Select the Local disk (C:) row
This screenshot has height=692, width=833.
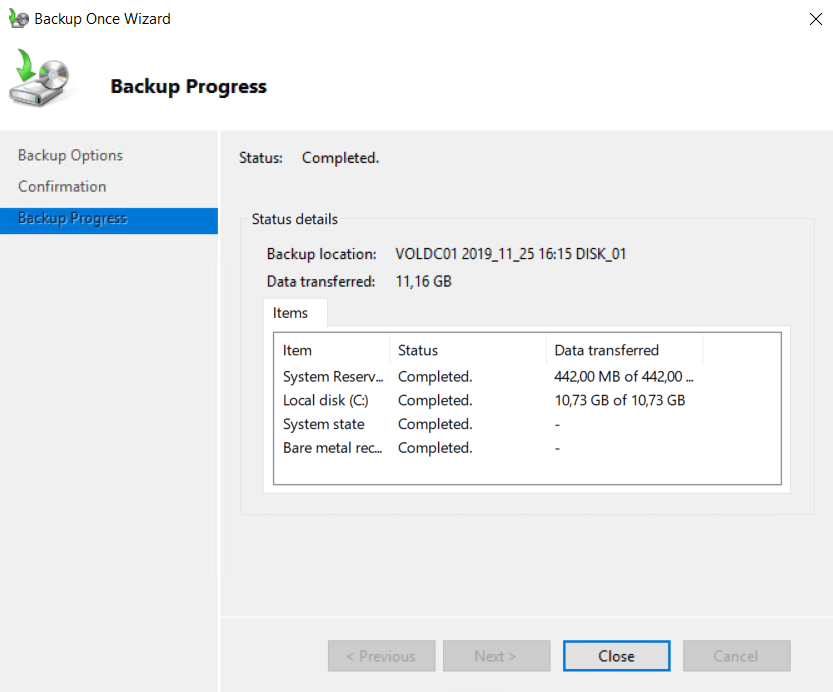[x=326, y=401]
